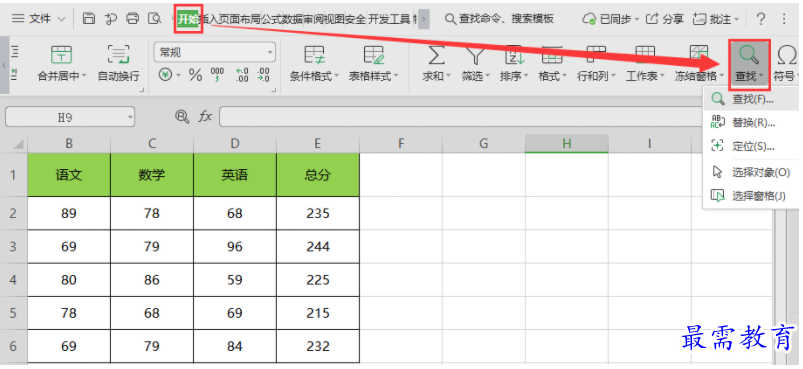Open the number format dialog launcher
Image resolution: width=803 pixels, height=369 pixels.
[273, 91]
